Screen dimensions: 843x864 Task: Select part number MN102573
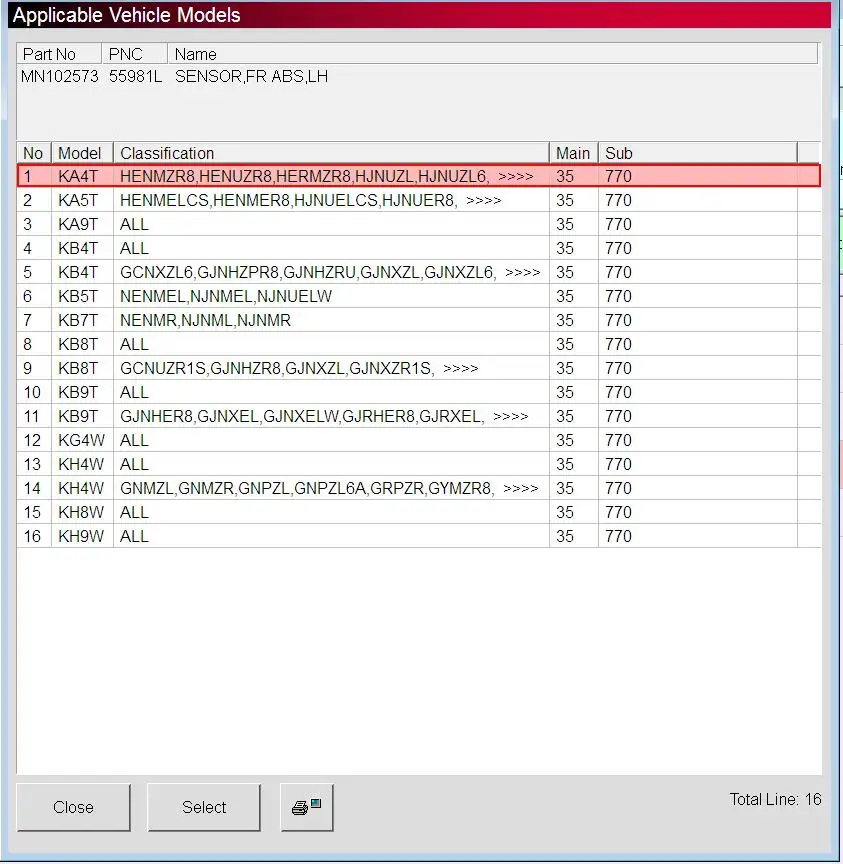pyautogui.click(x=60, y=76)
